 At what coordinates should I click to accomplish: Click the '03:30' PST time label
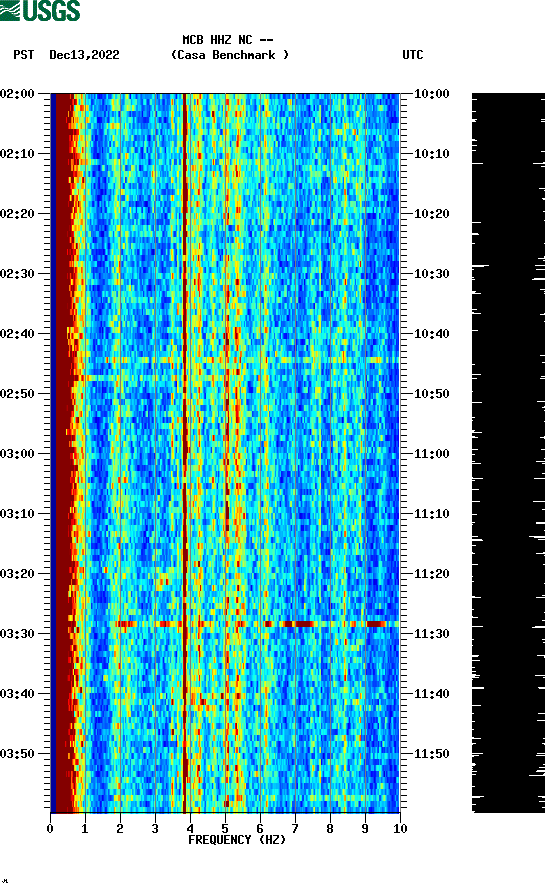tap(17, 634)
